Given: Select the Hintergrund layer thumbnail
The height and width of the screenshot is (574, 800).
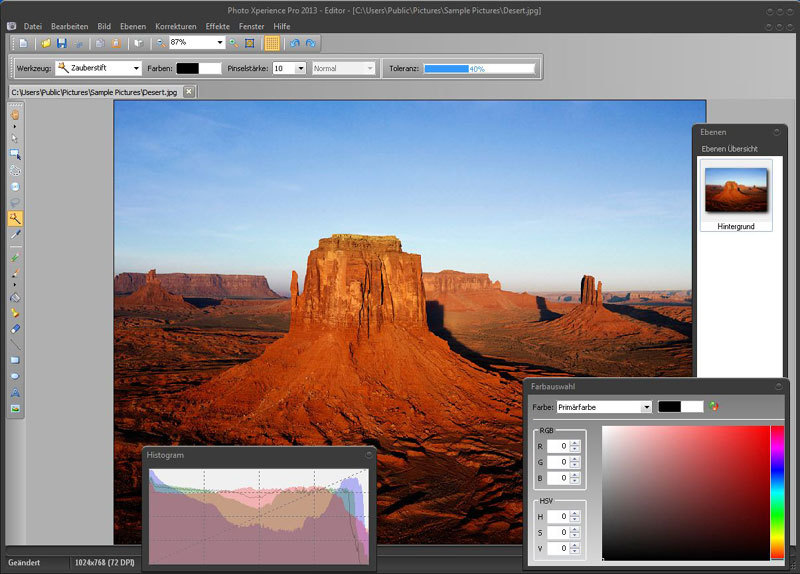Looking at the screenshot, I should tap(736, 195).
